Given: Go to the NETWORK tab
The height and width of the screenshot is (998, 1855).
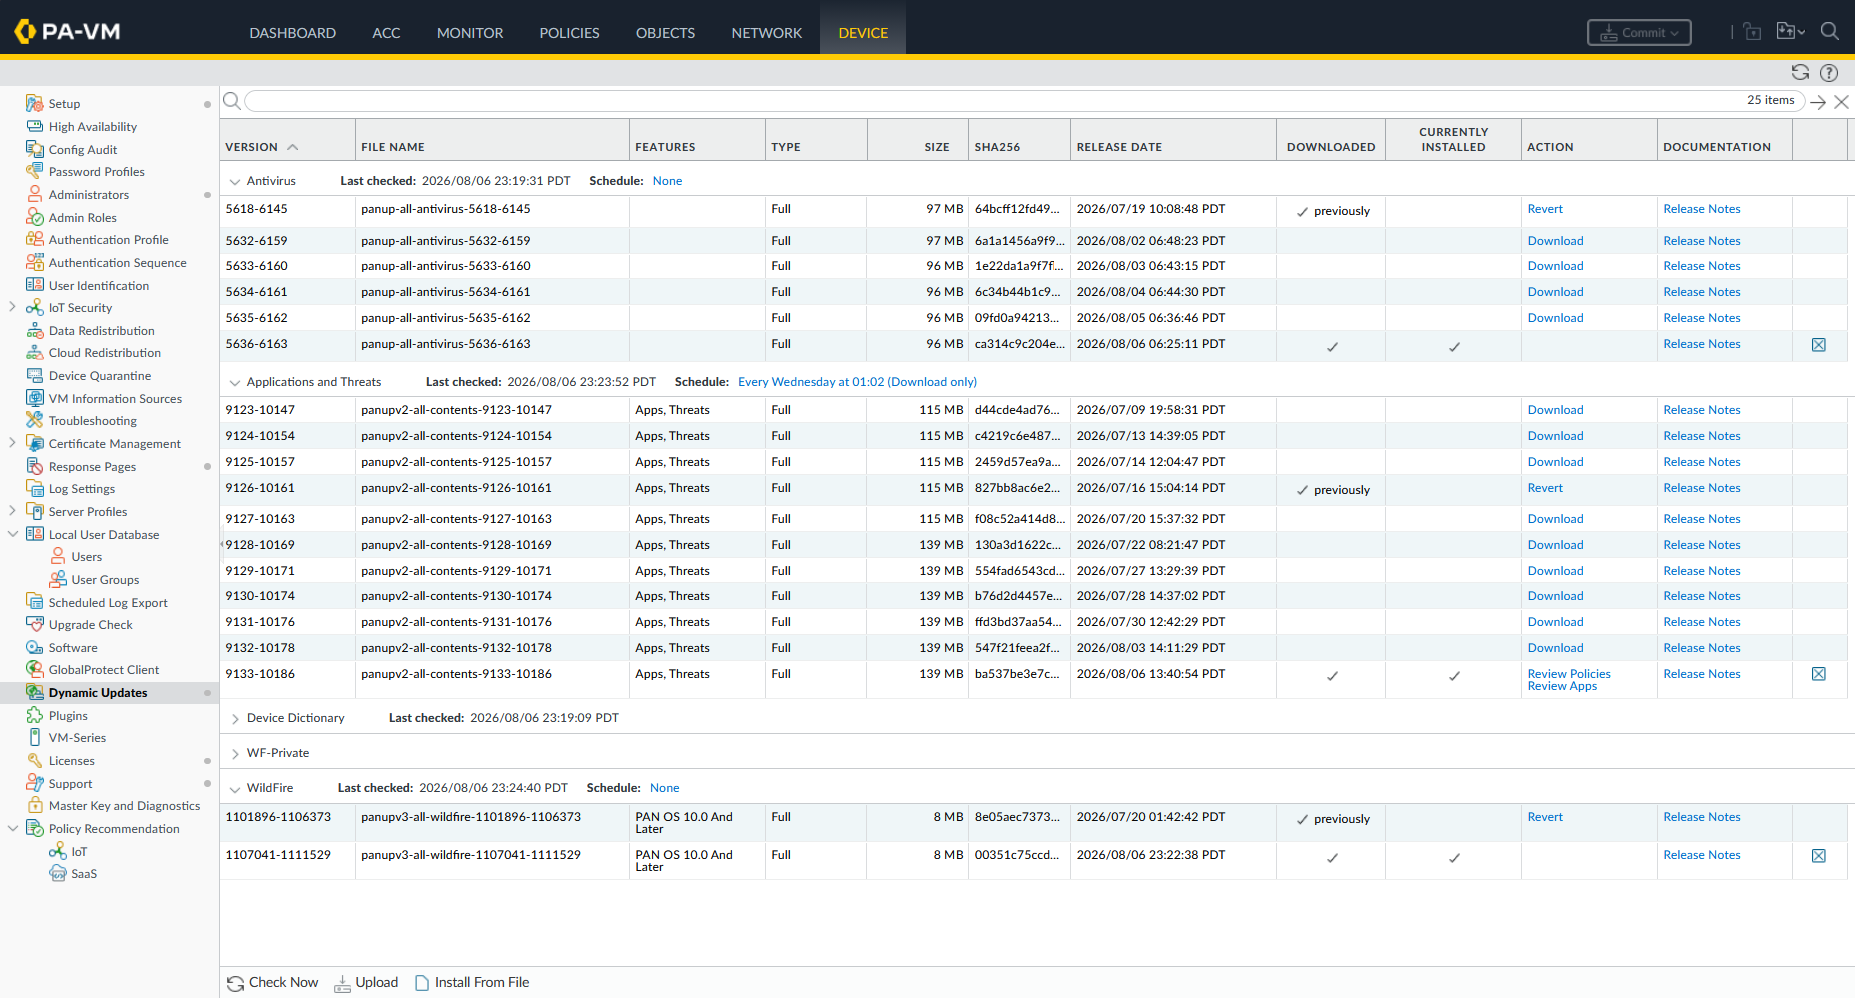Looking at the screenshot, I should pyautogui.click(x=766, y=33).
